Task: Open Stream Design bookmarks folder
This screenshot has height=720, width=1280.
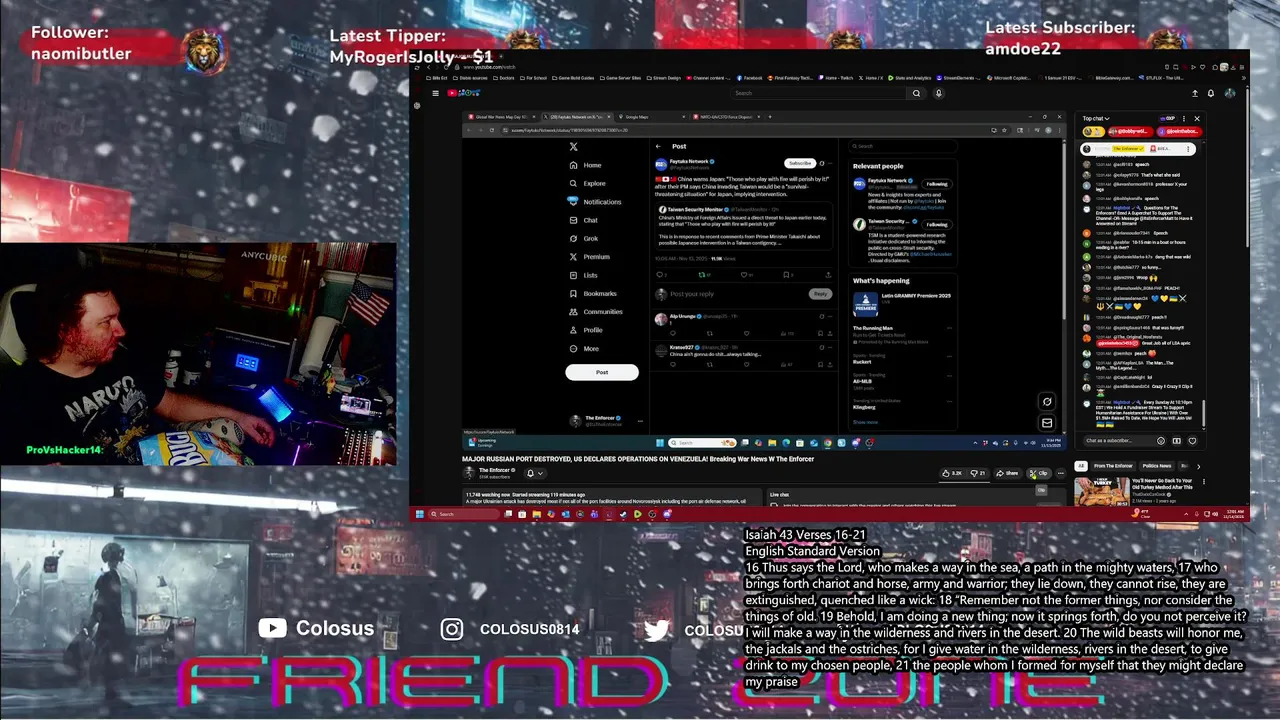Action: tap(666, 78)
